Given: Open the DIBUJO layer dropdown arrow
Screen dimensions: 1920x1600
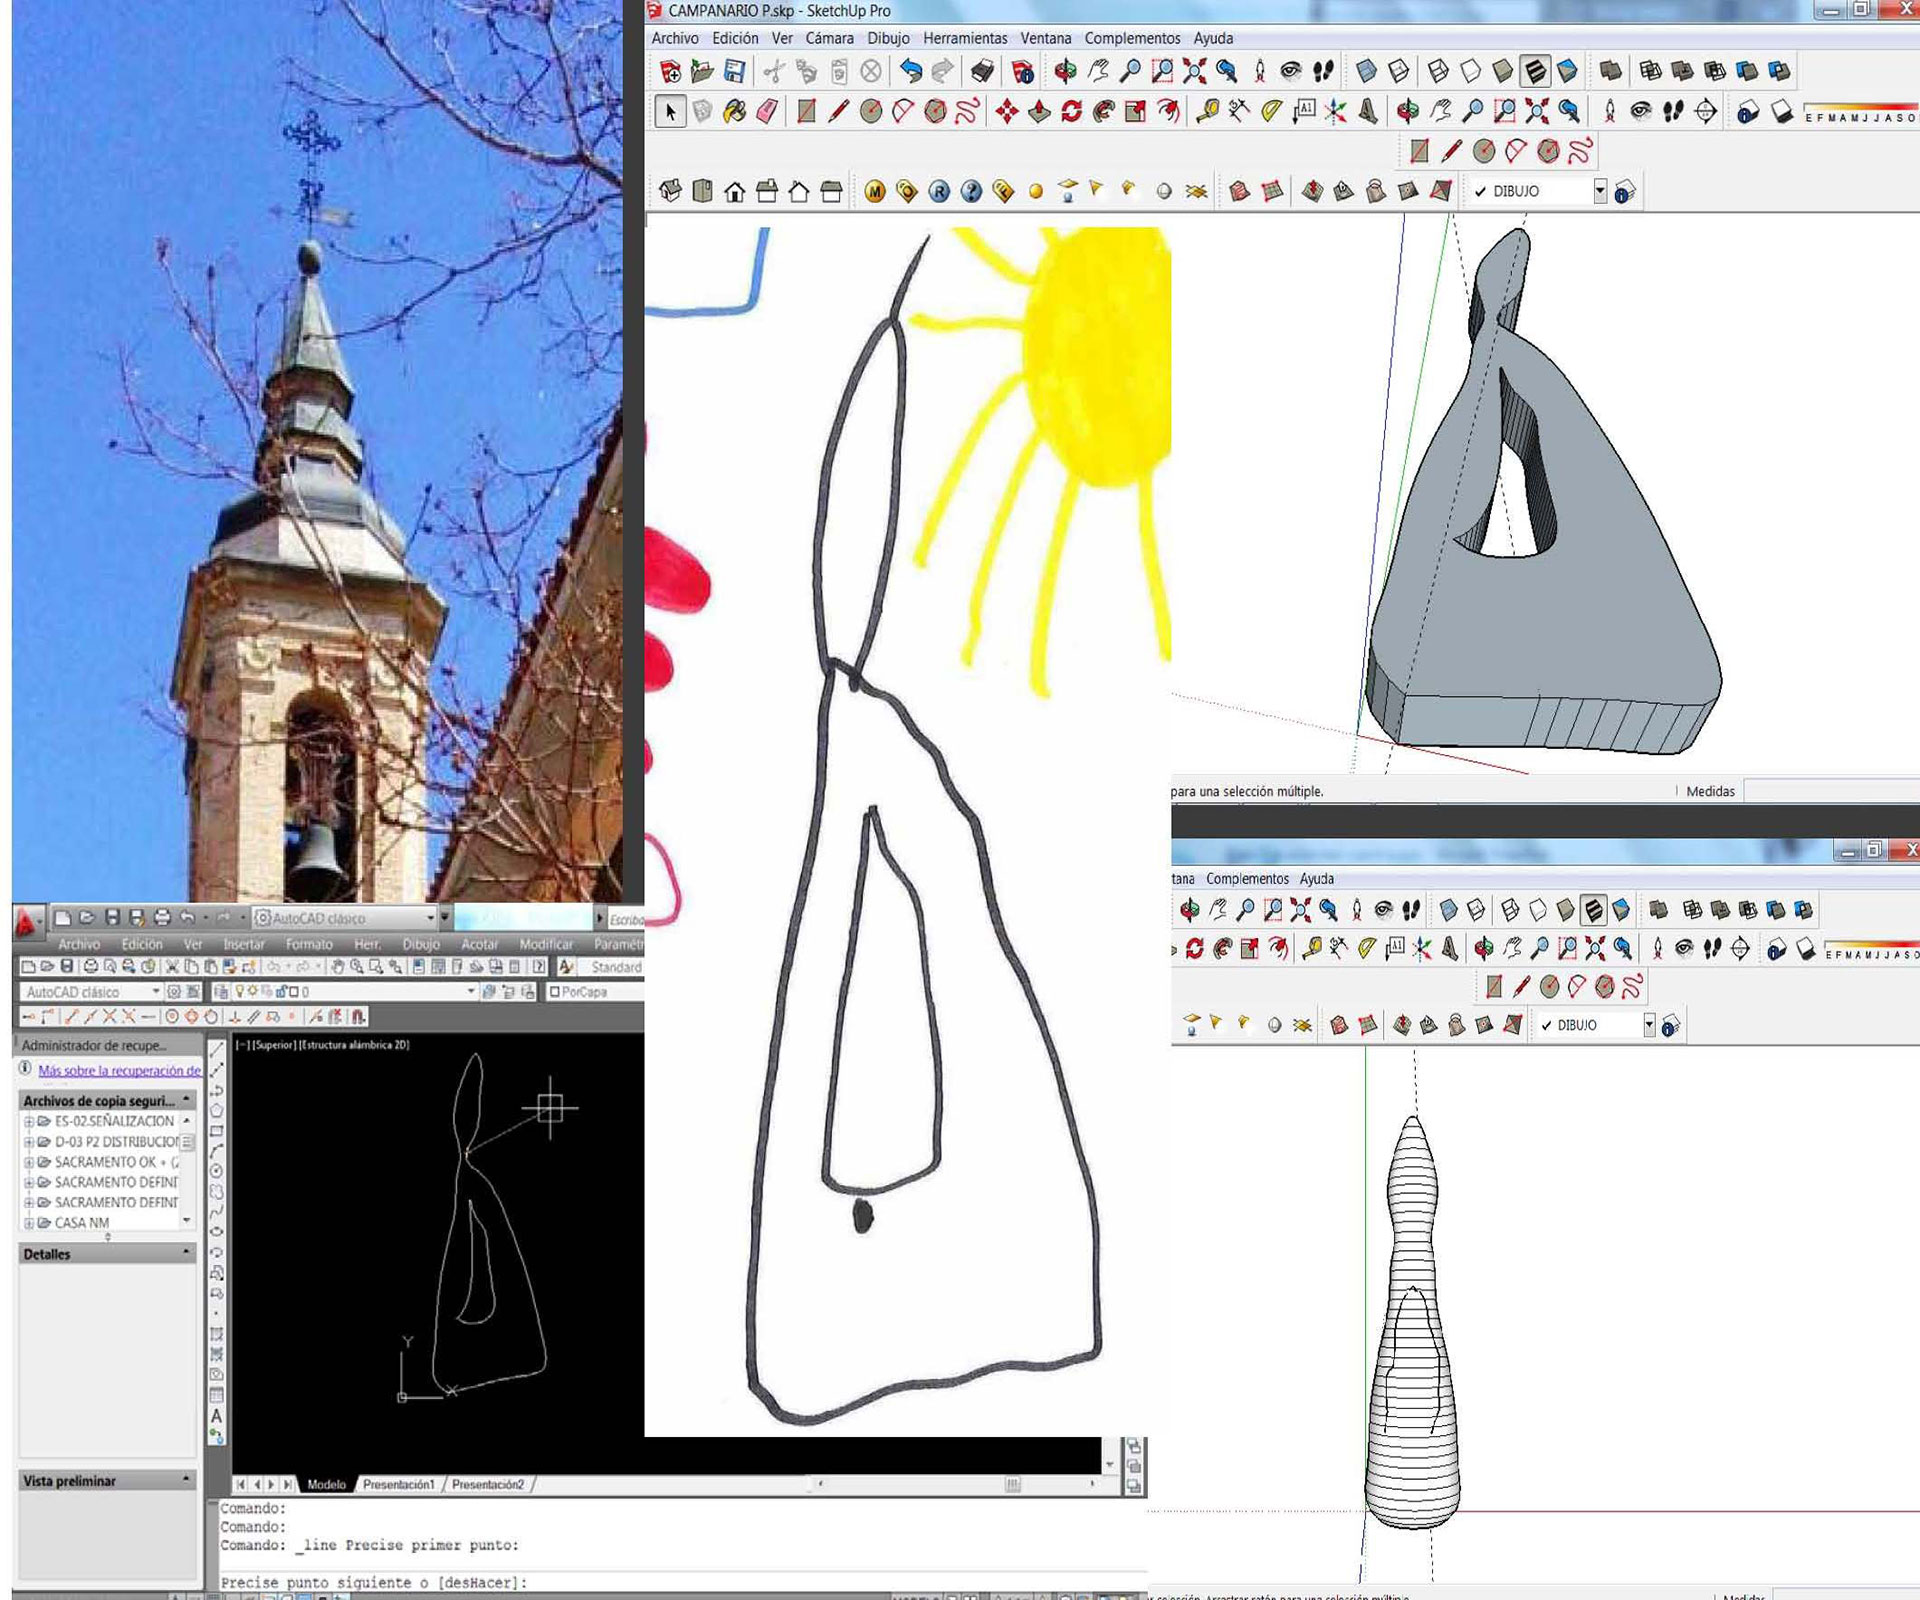Looking at the screenshot, I should point(1600,190).
